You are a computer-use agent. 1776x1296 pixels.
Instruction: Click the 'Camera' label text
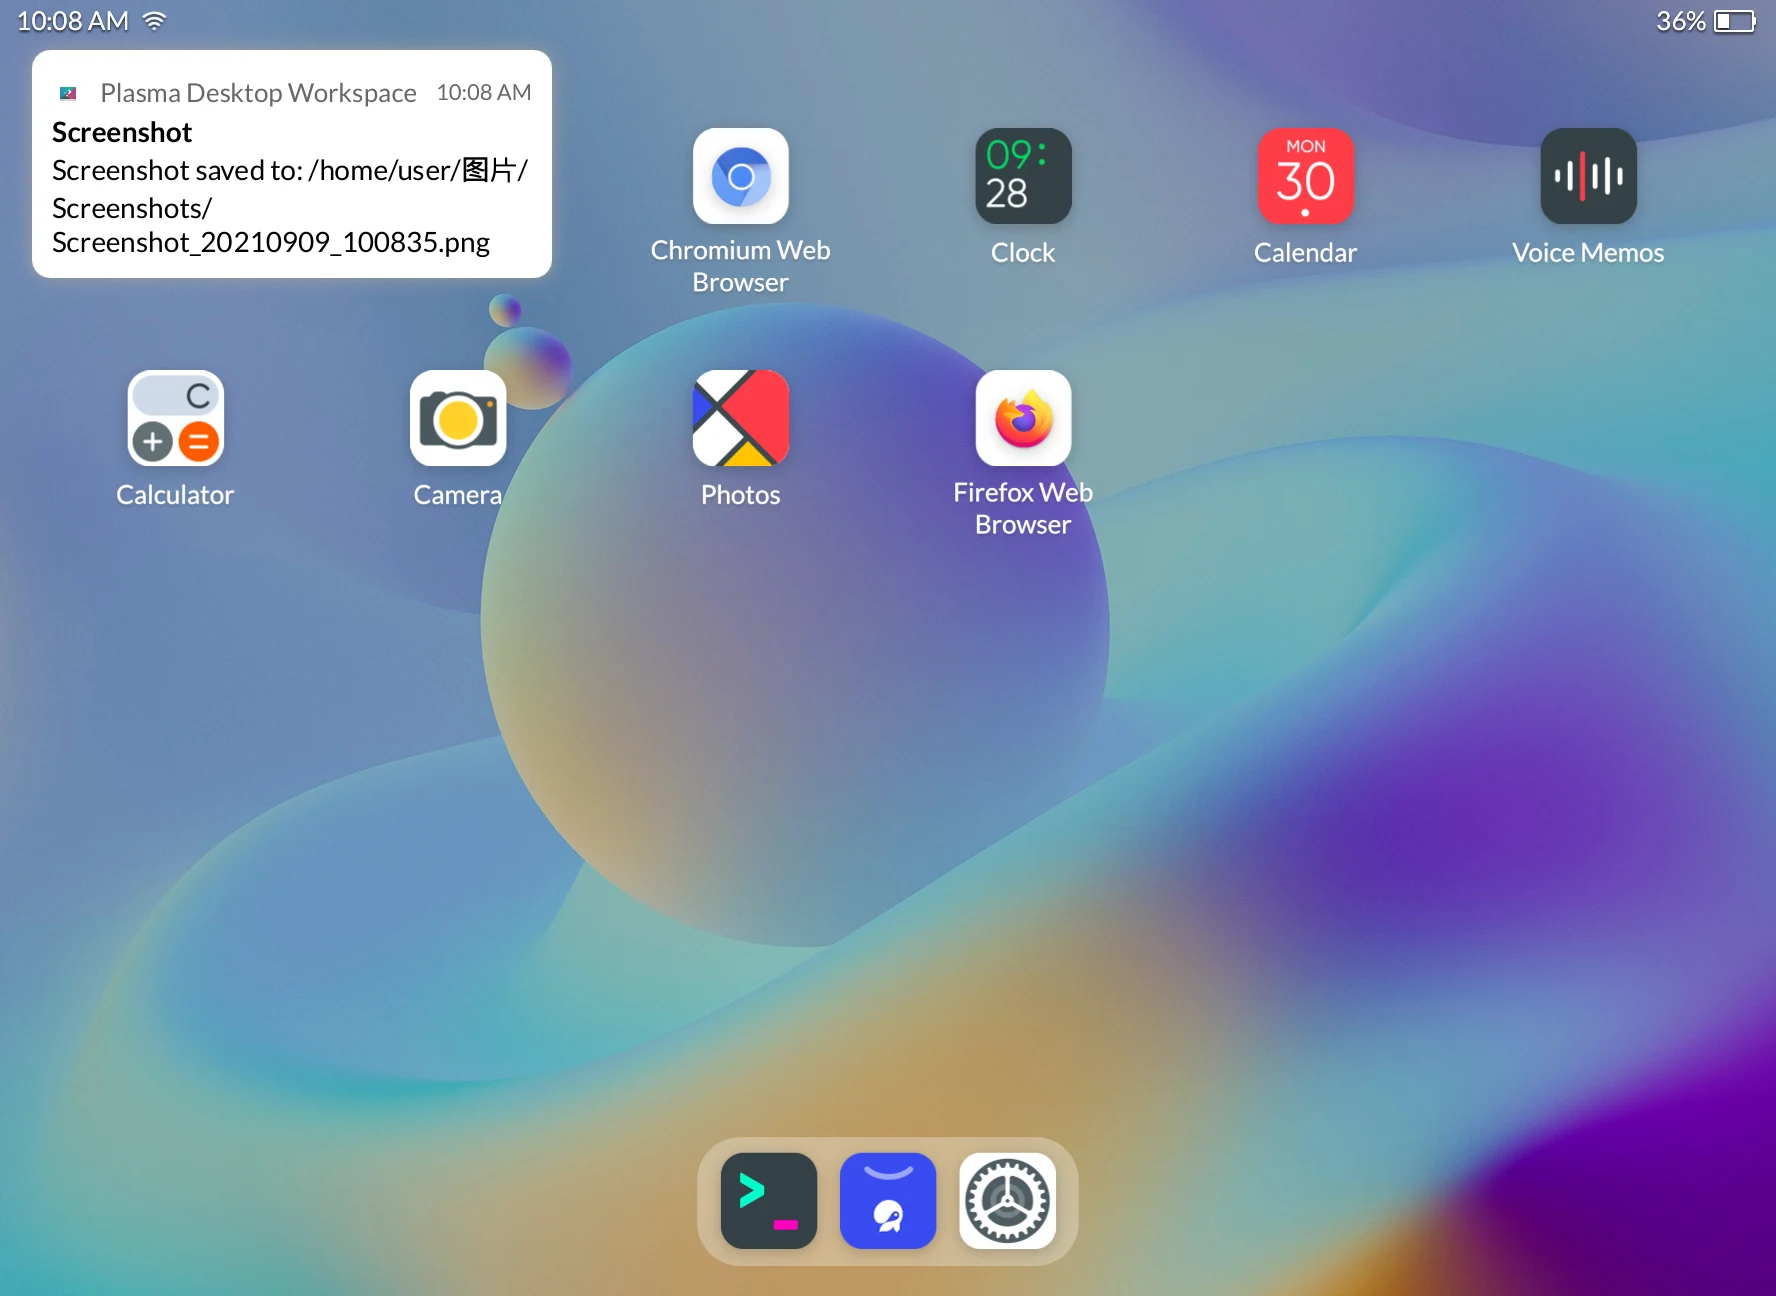pos(458,495)
